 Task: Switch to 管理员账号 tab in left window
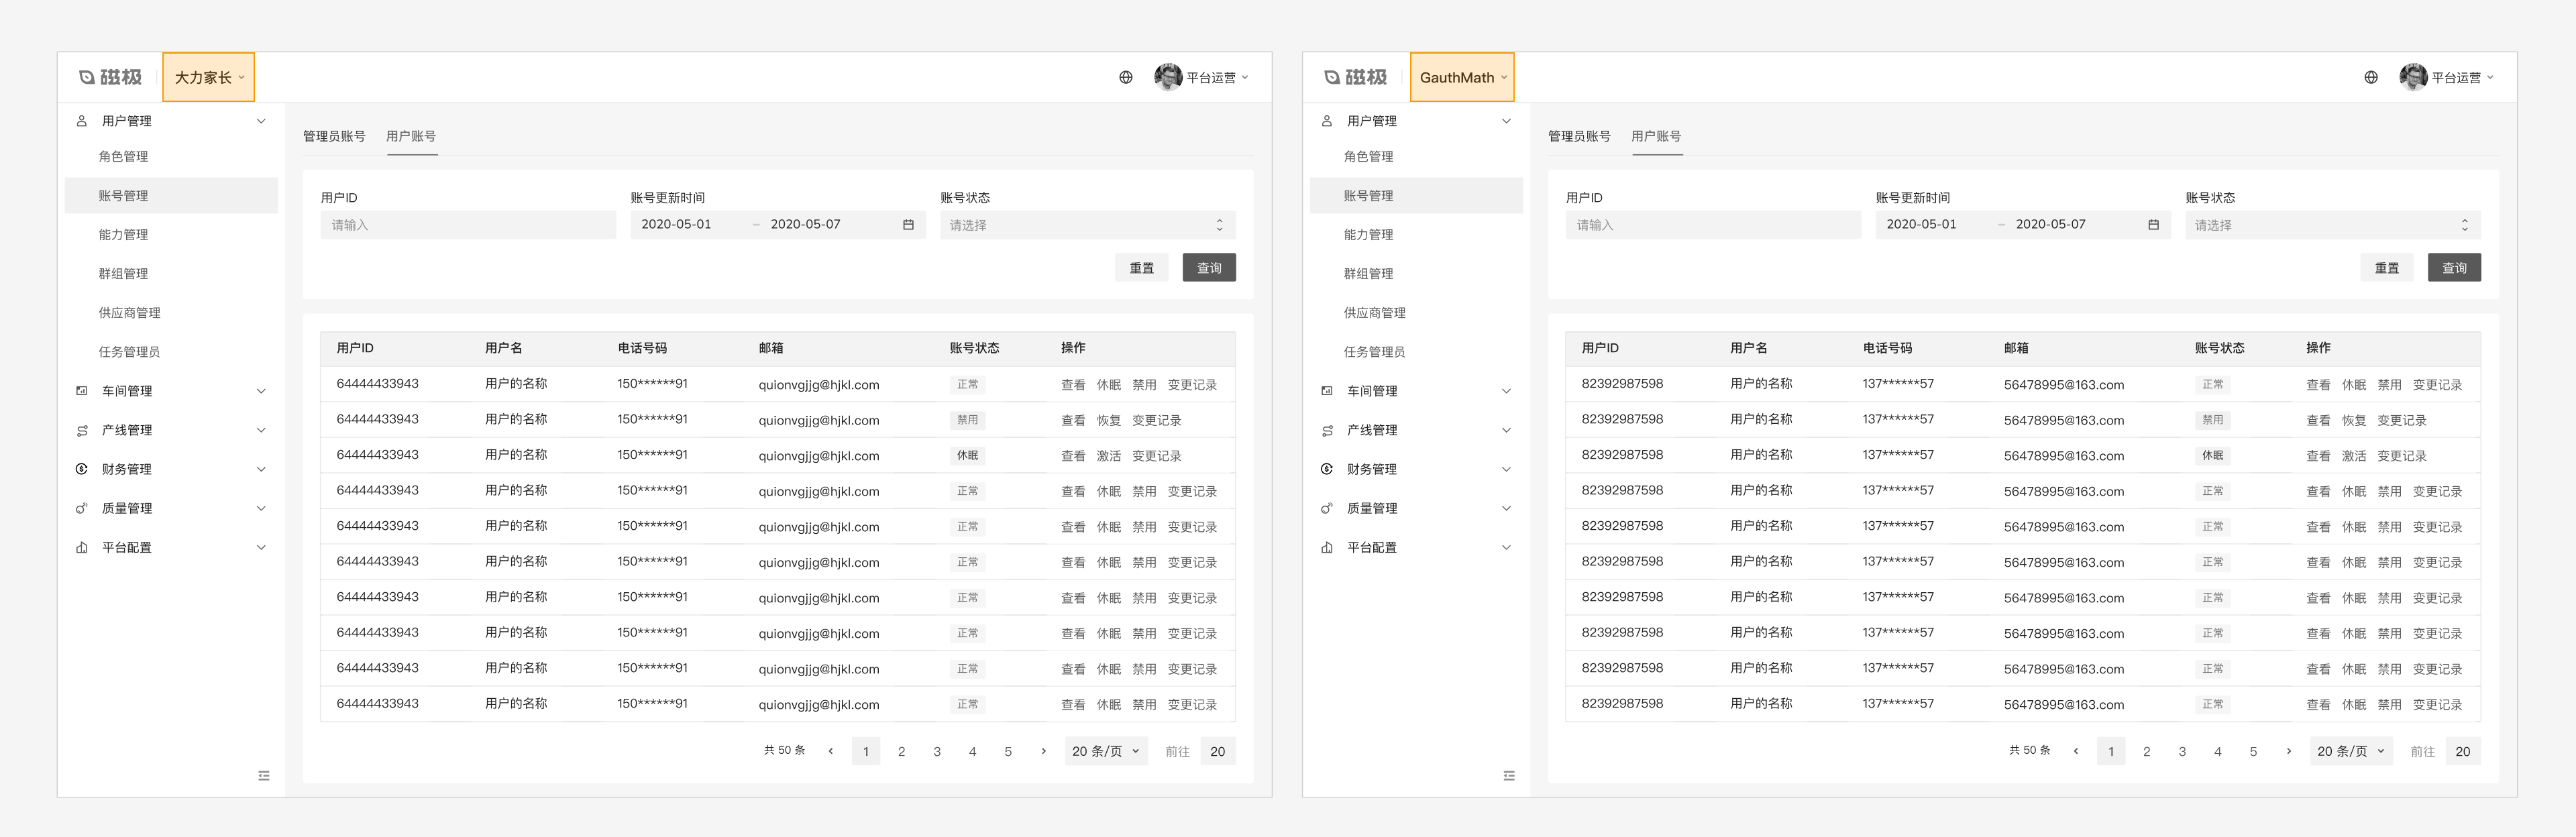[334, 136]
